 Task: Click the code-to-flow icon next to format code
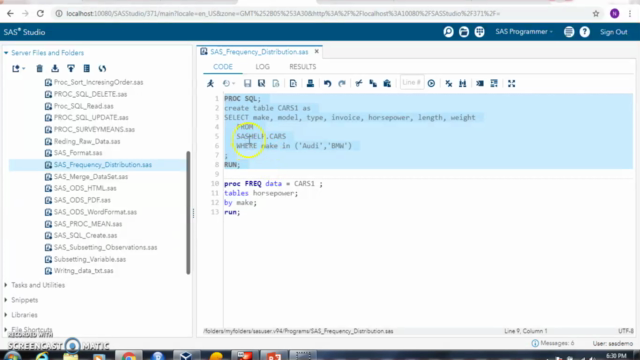coord(494,83)
